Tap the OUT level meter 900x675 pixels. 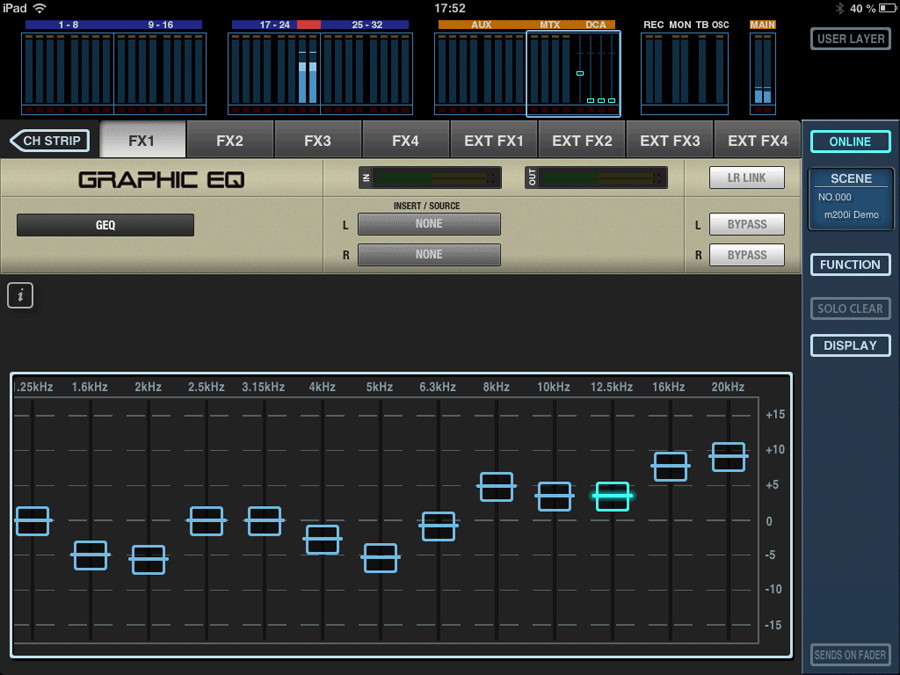tap(596, 178)
